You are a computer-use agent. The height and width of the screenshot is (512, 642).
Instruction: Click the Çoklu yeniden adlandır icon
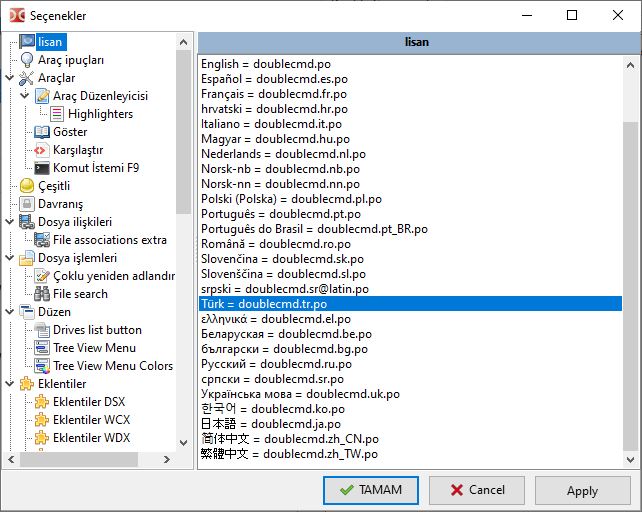pyautogui.click(x=42, y=276)
